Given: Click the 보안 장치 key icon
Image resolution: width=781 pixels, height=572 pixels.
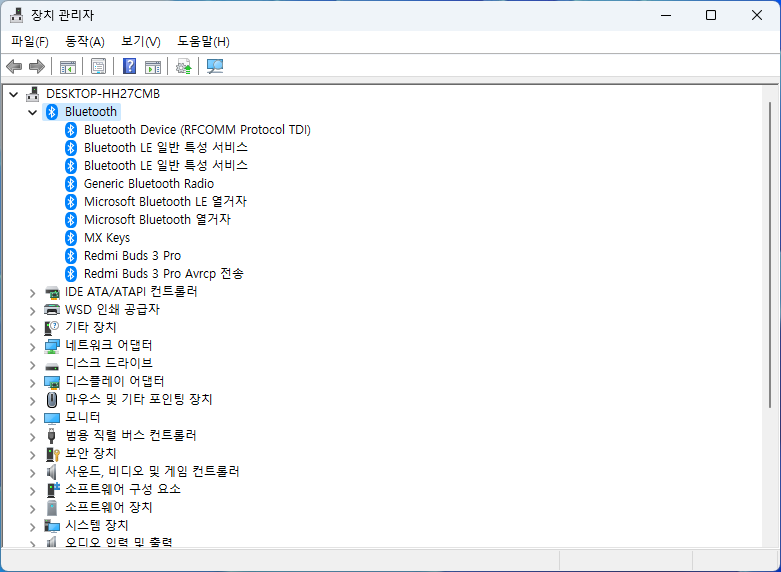Looking at the screenshot, I should (52, 453).
